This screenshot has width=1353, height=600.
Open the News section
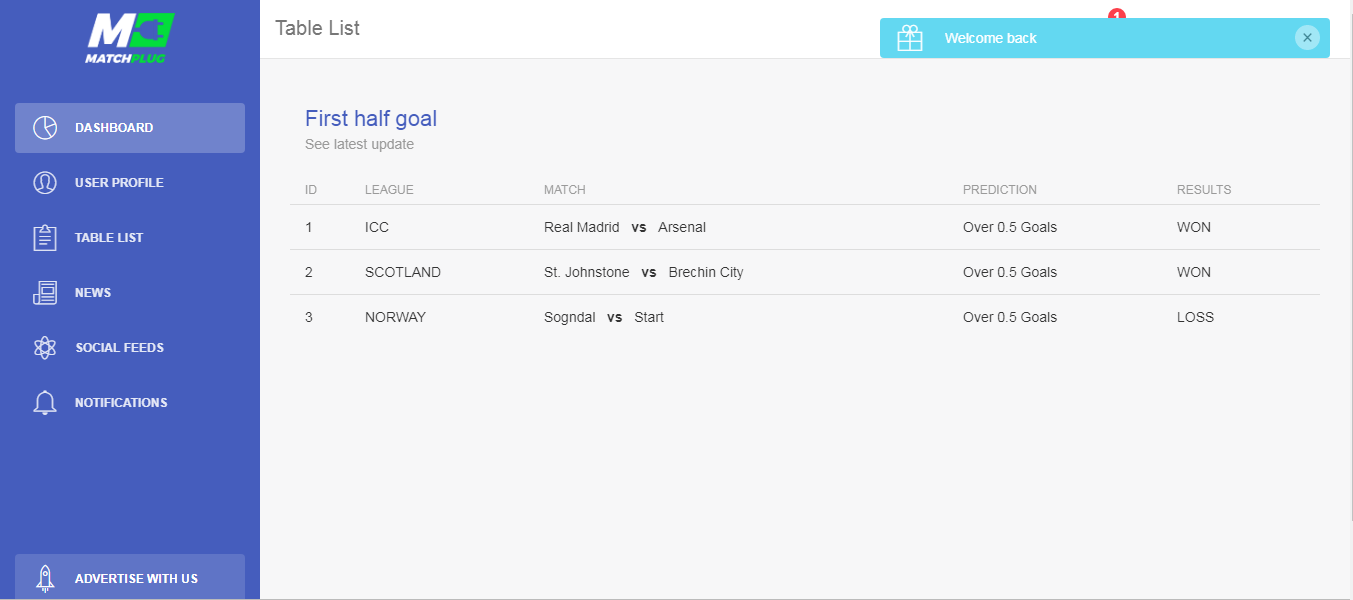coord(130,293)
